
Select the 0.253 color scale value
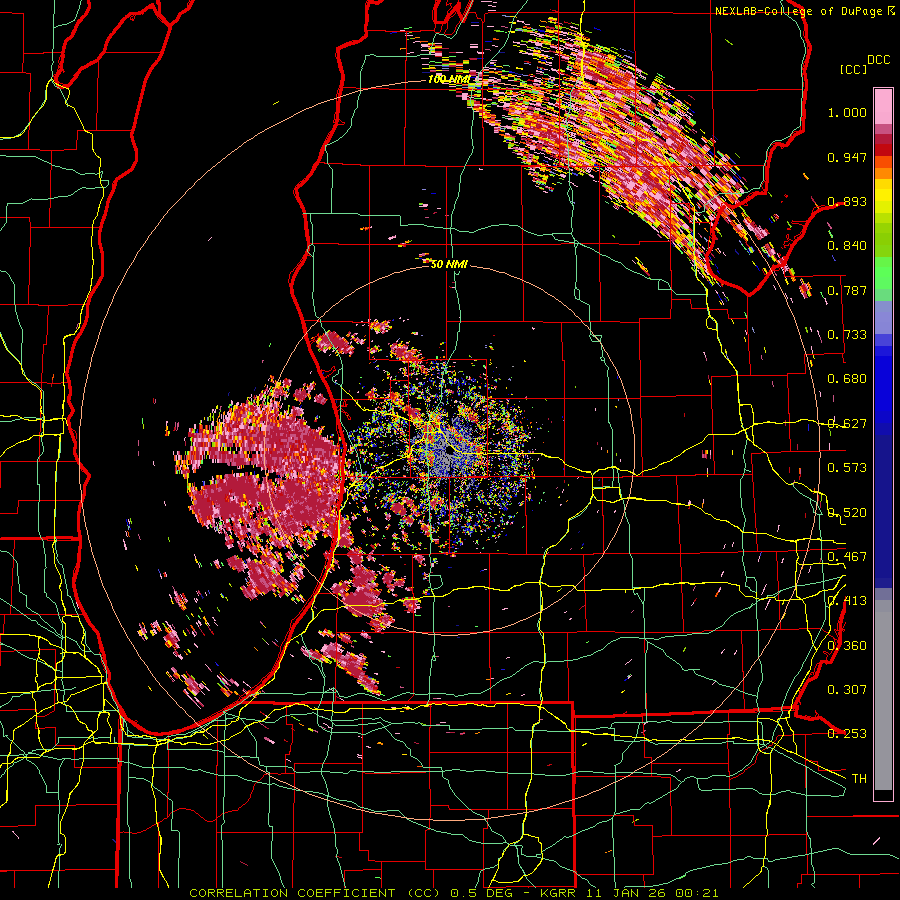(x=847, y=734)
